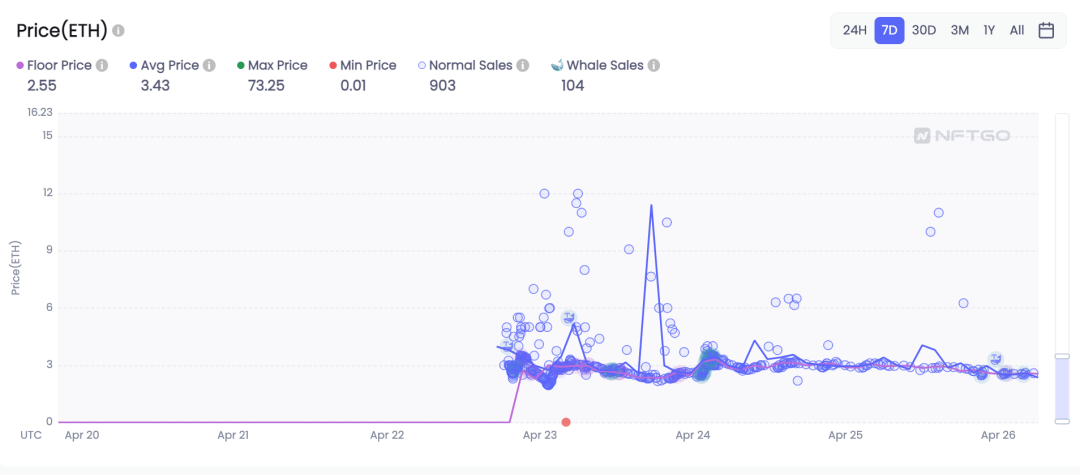Viewport: 1080px width, 475px height.
Task: Select the 30D time range
Action: [924, 30]
